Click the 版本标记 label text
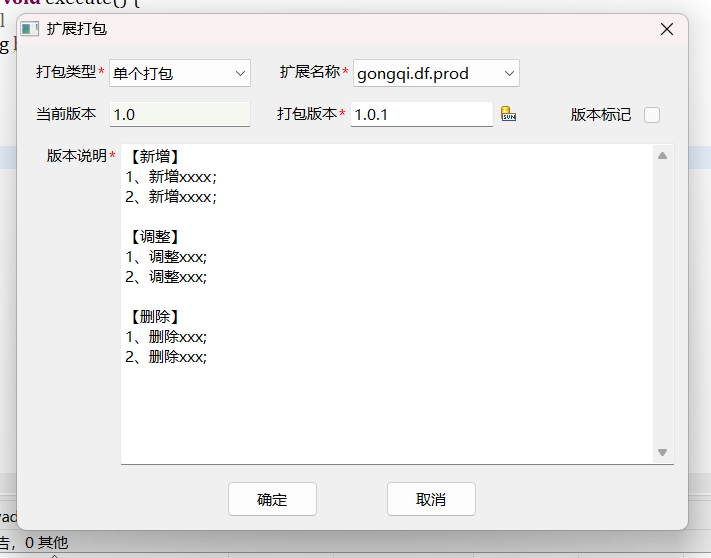This screenshot has width=711, height=558. (601, 115)
